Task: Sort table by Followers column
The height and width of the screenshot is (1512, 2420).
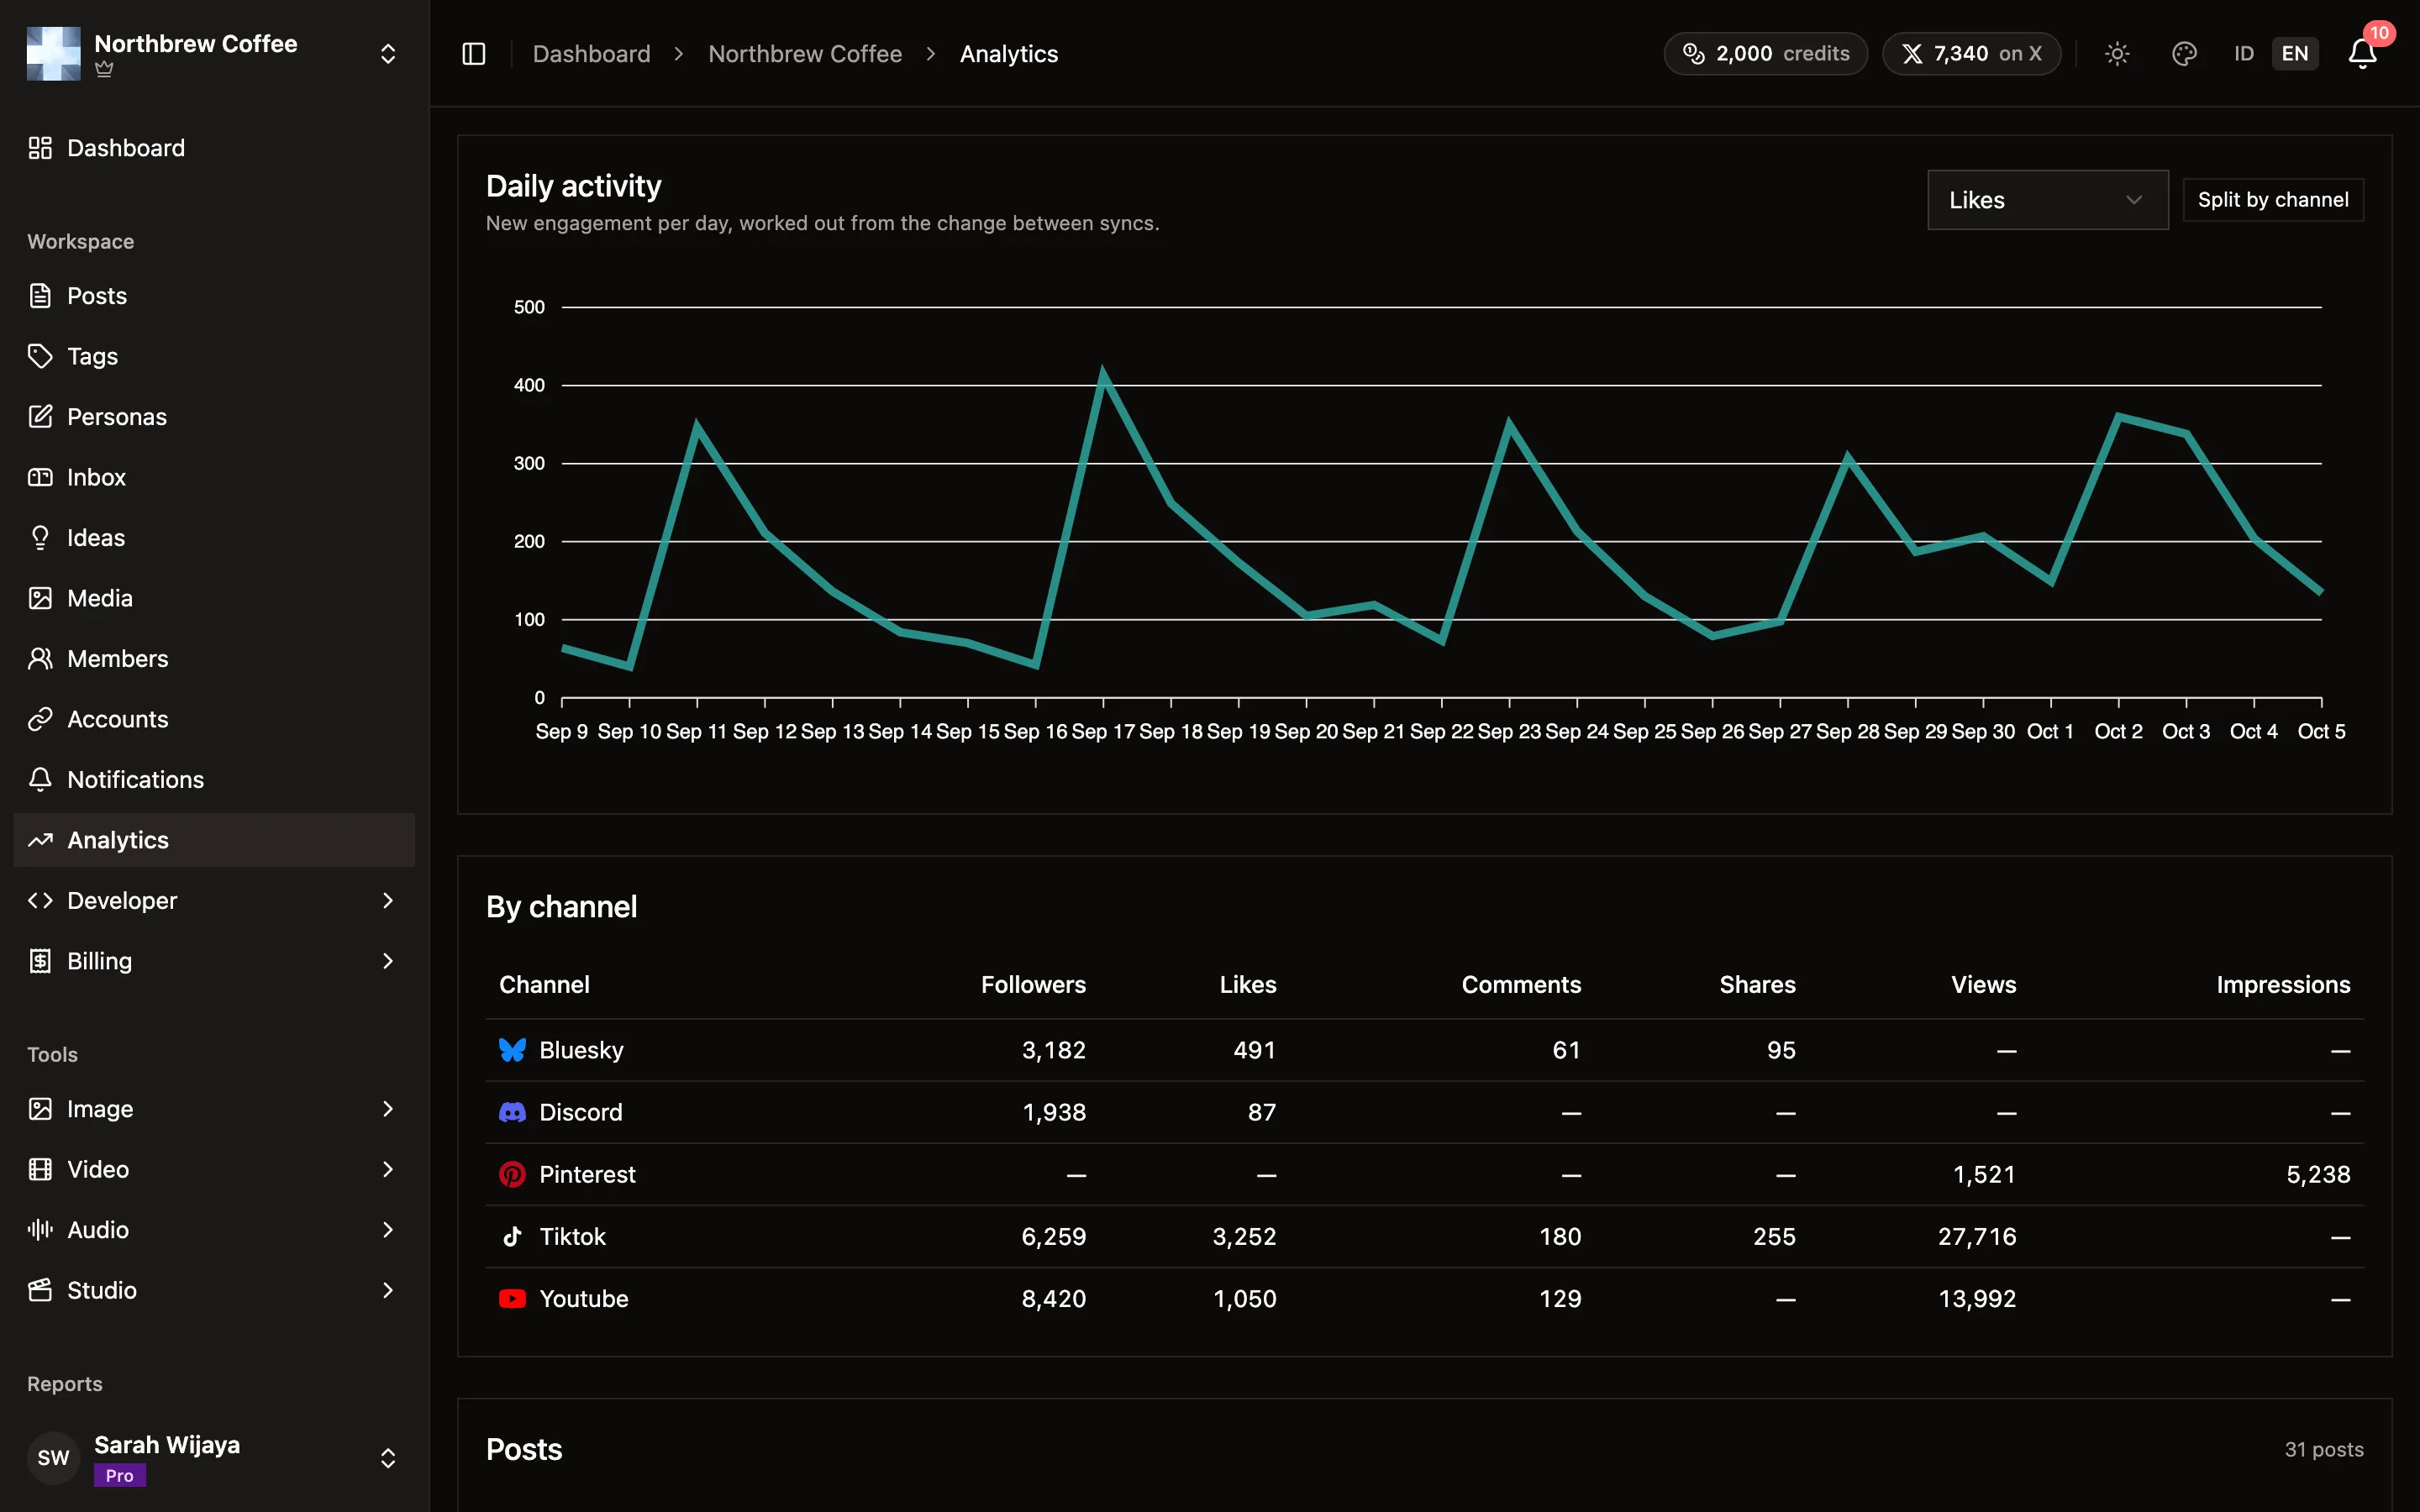Action: (1033, 985)
